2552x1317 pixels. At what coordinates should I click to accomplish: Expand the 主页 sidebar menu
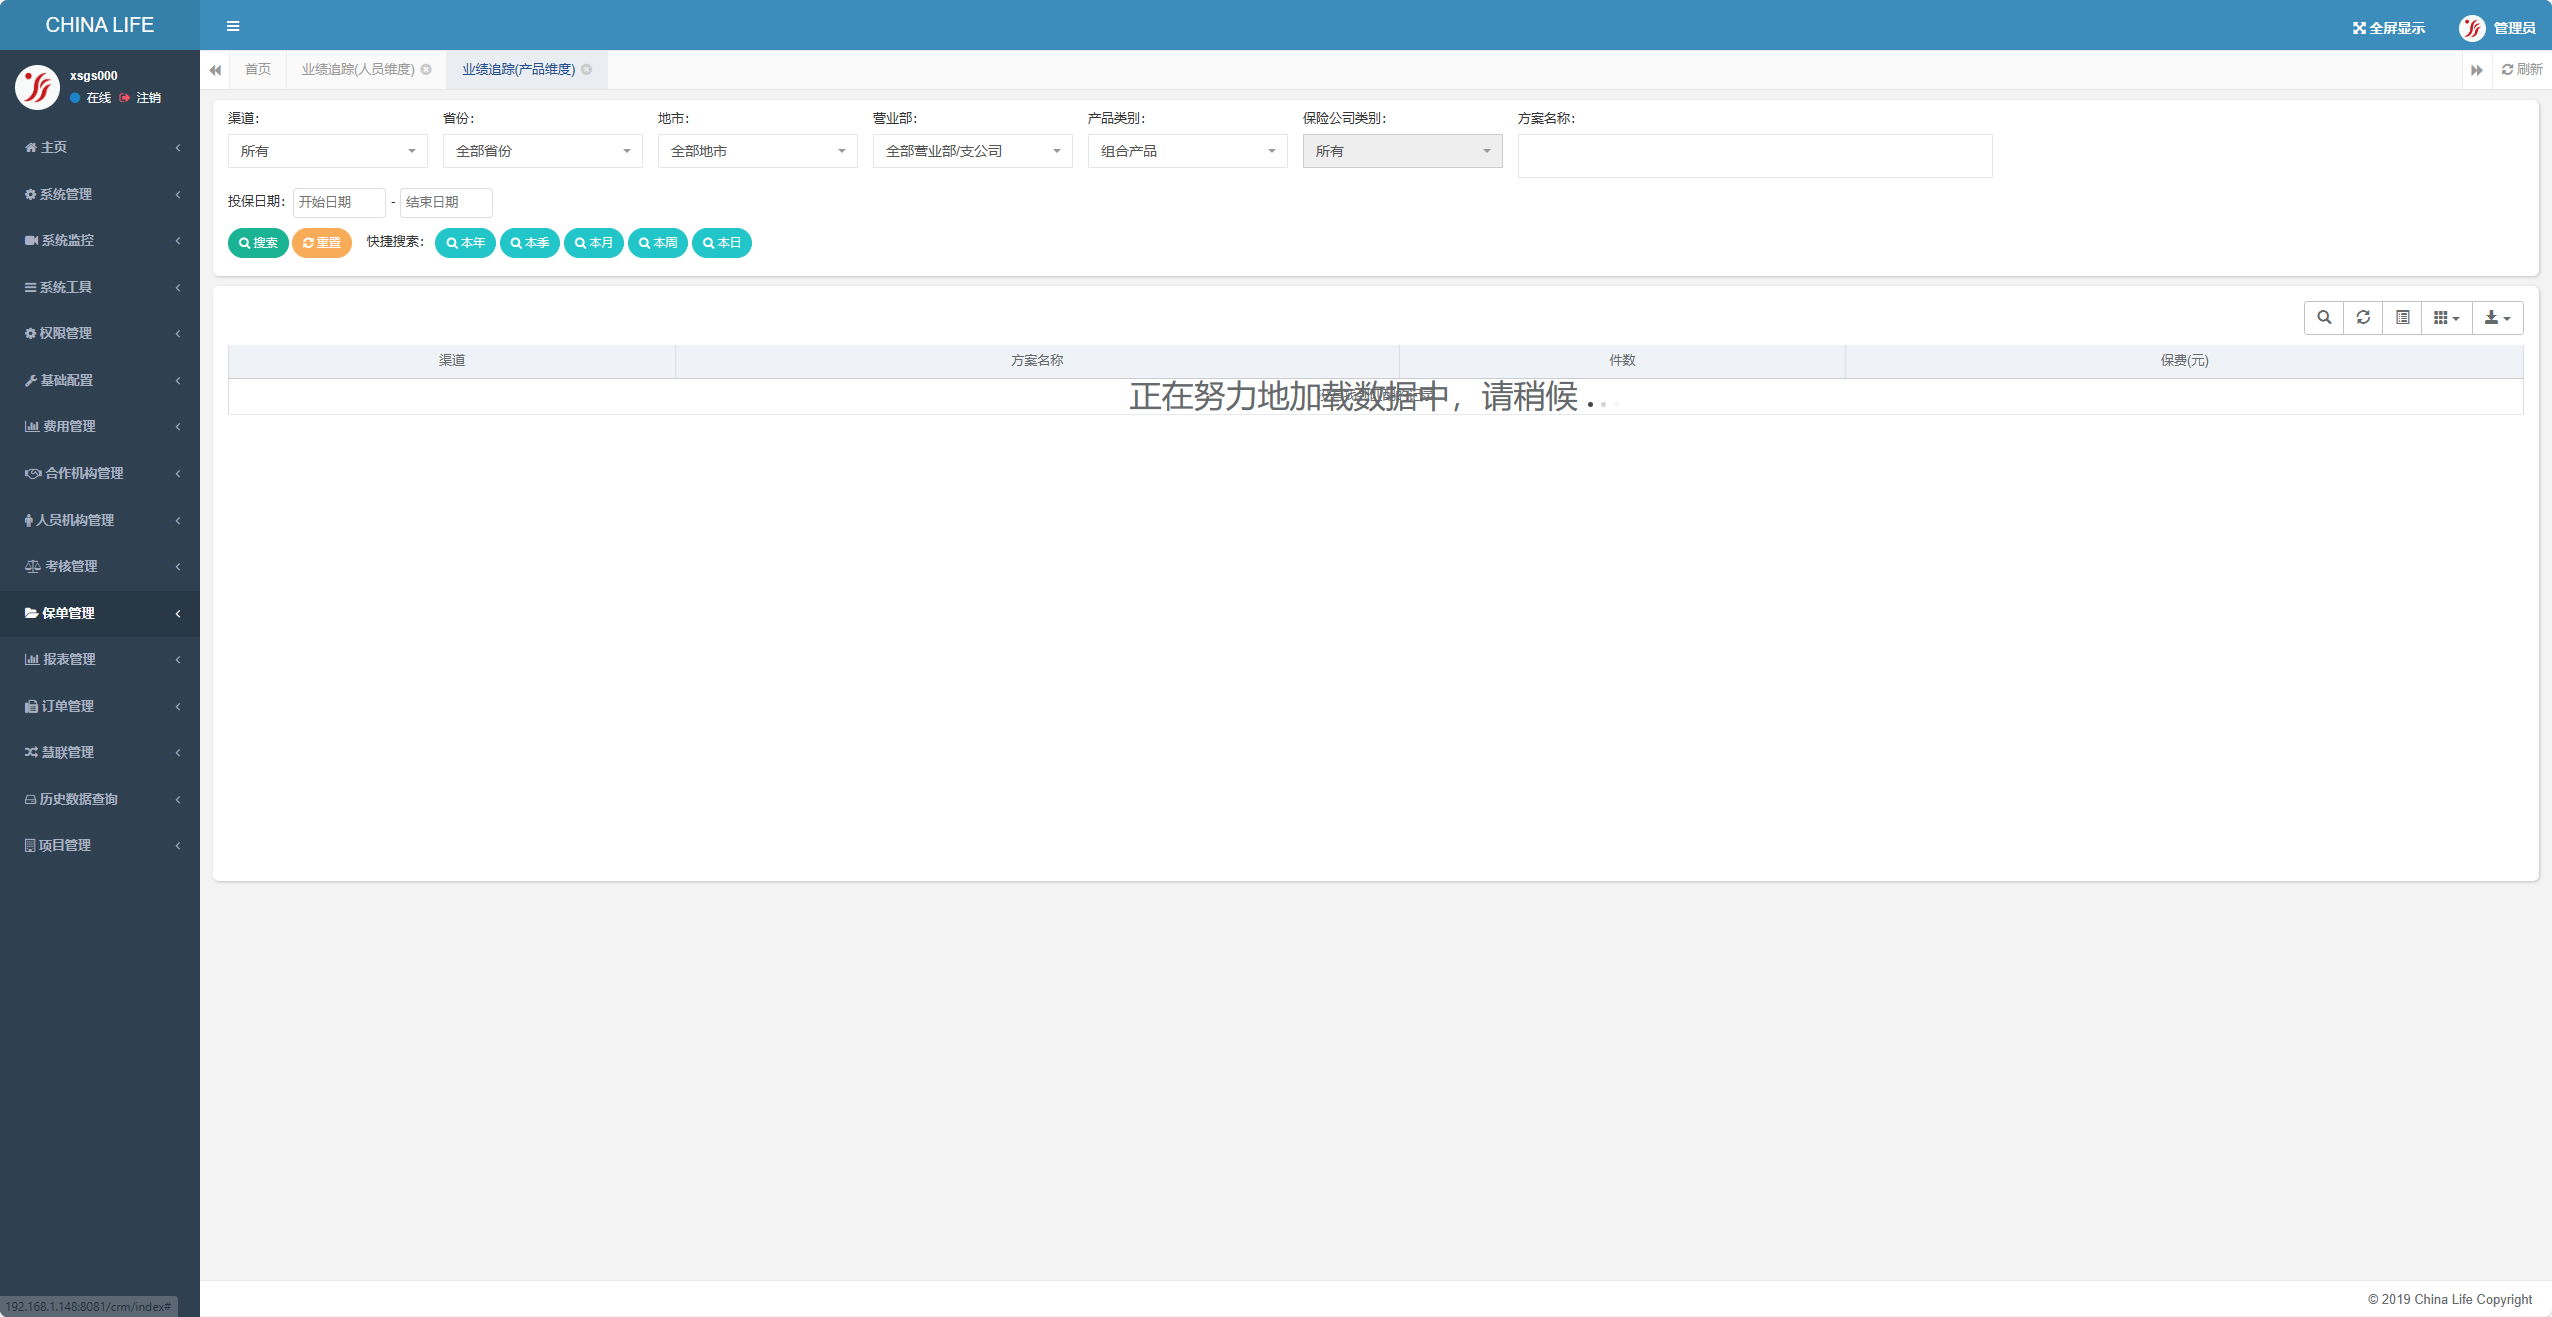[100, 147]
